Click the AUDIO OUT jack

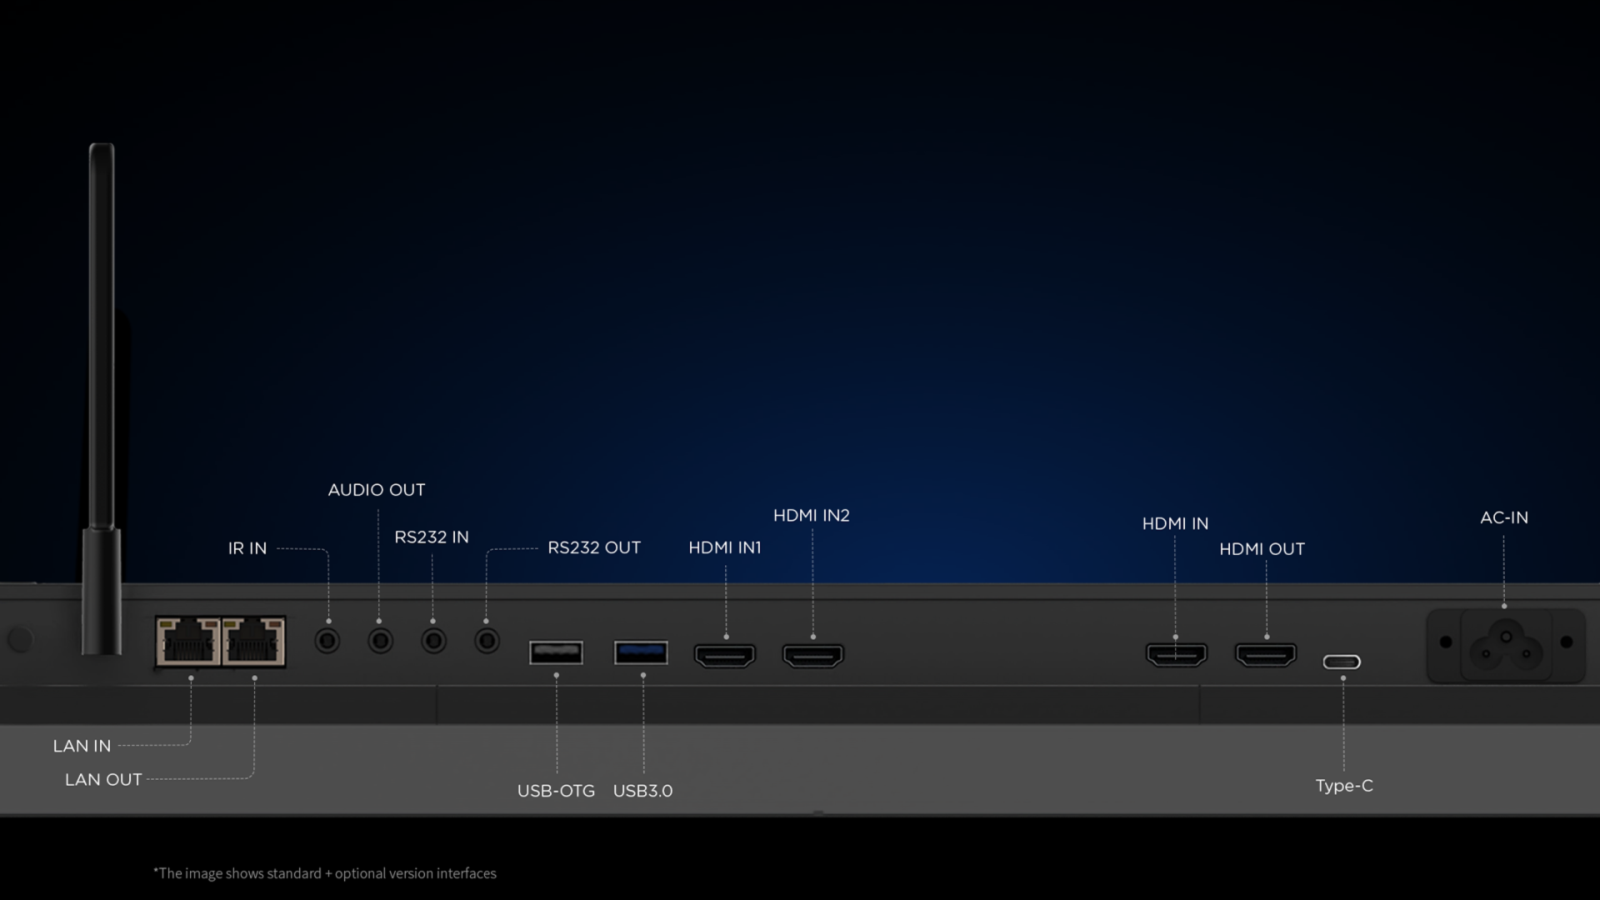pos(380,639)
